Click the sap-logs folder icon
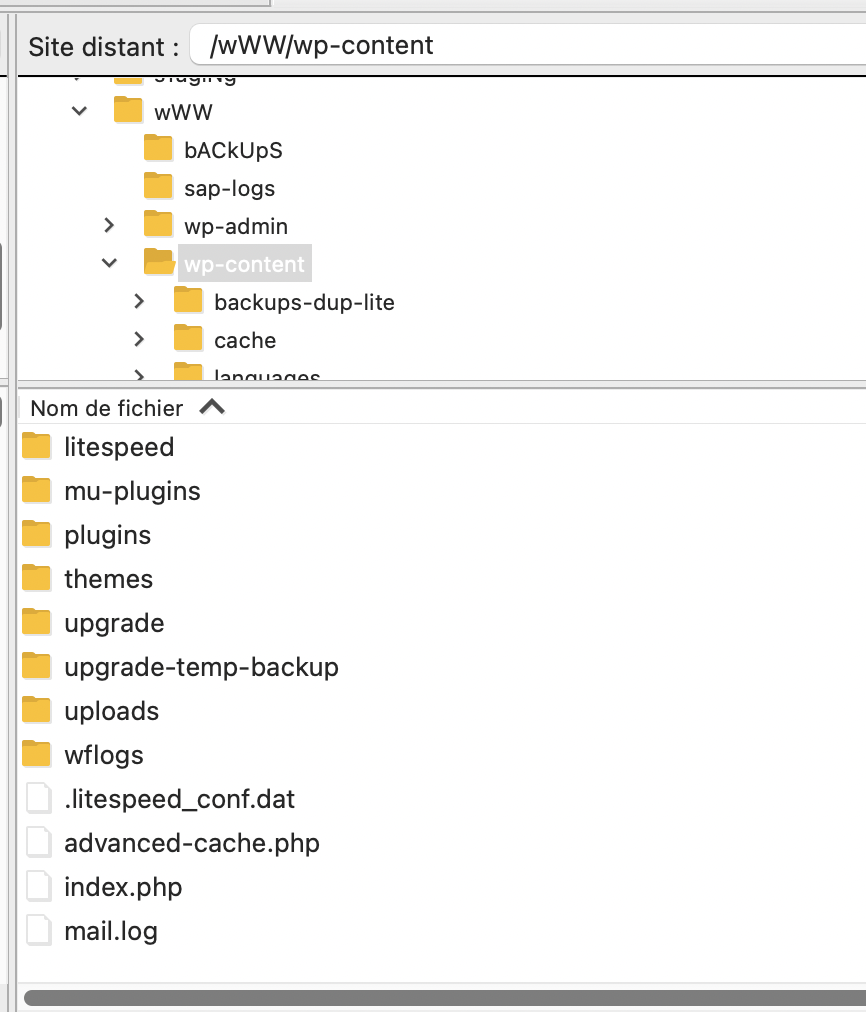 158,186
